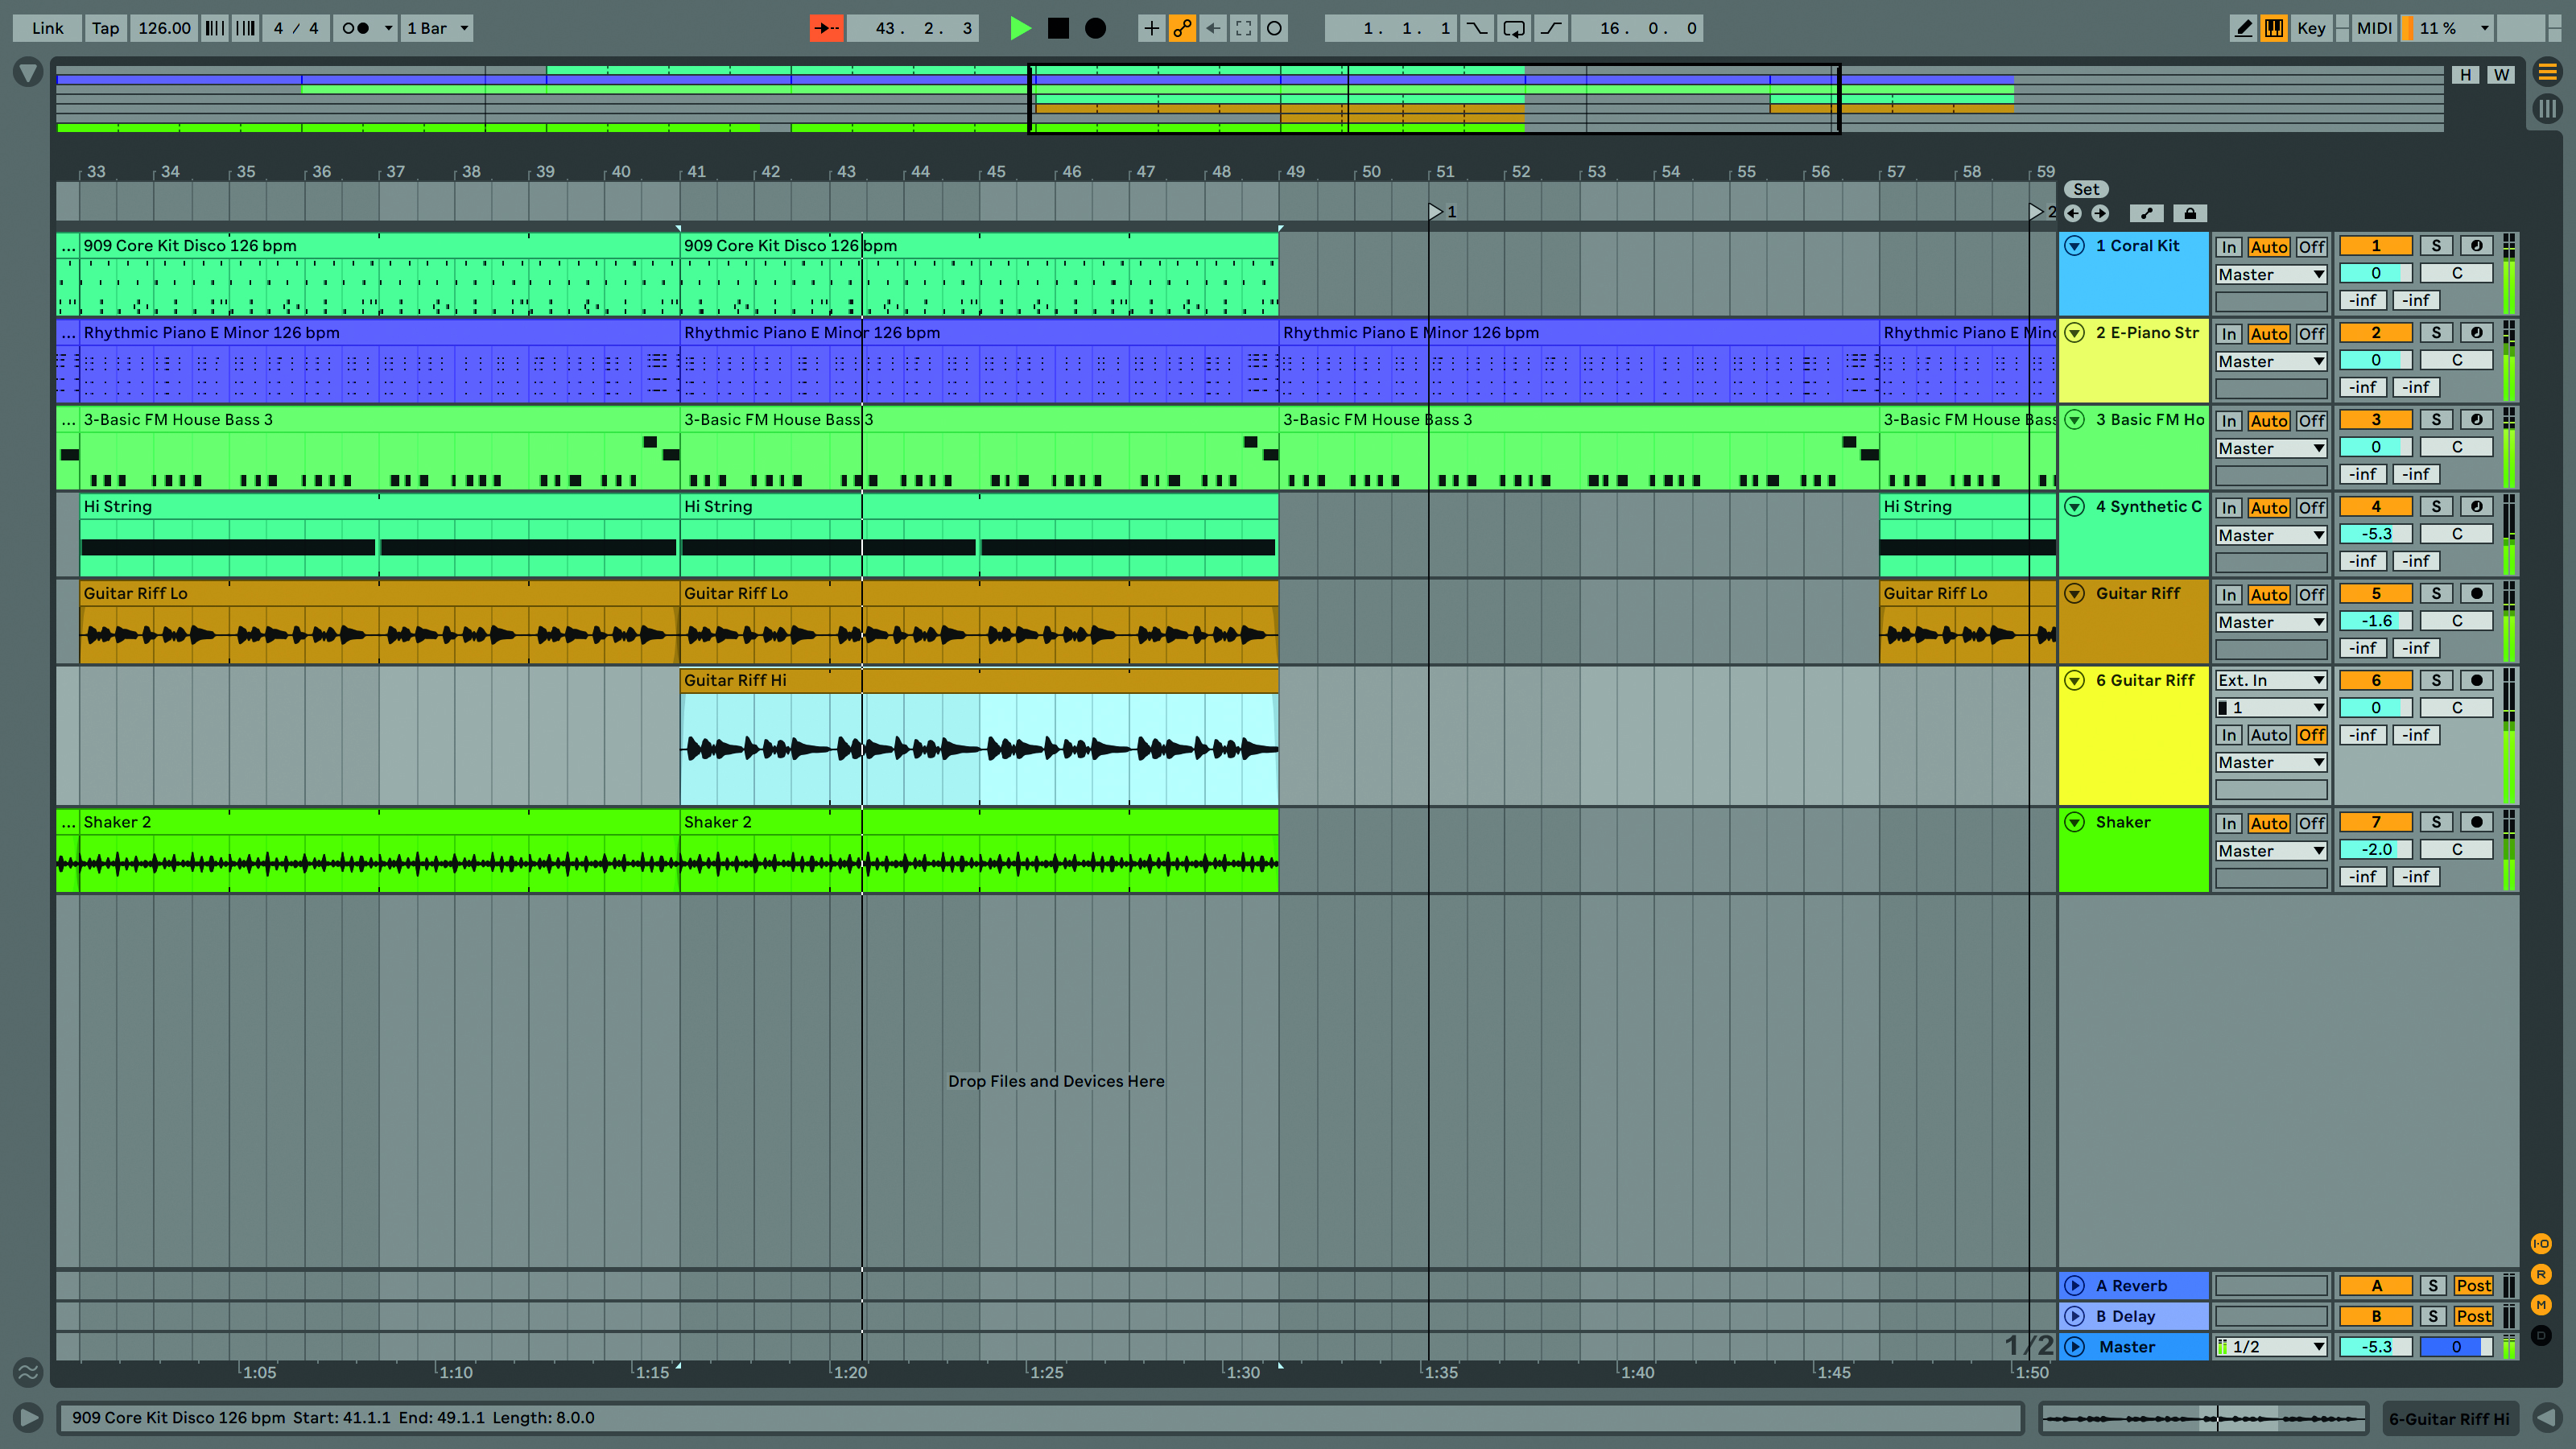Screen dimensions: 2576x1449
Task: Click the Phase Nudge Up icon
Action: [x=246, y=28]
